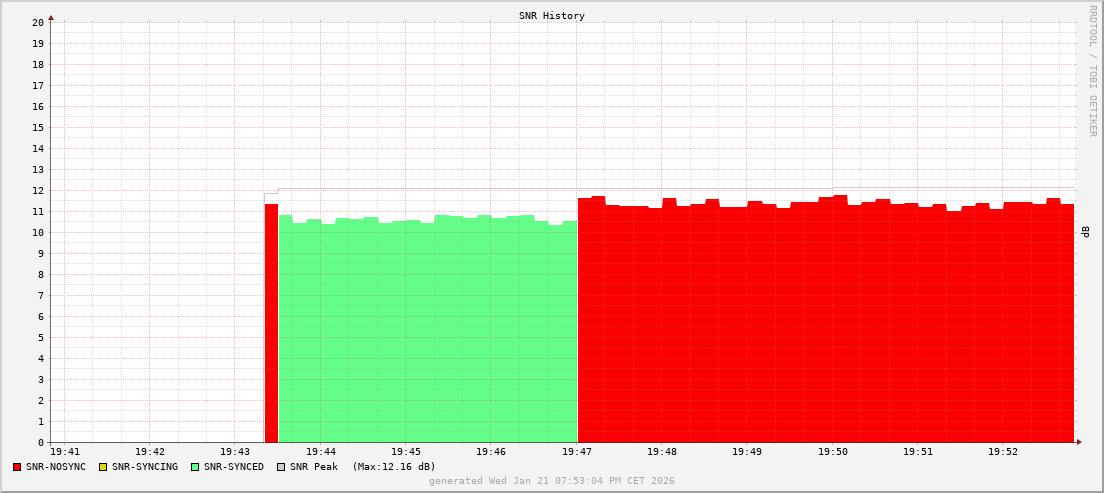This screenshot has width=1104, height=493.
Task: Click the red SNR-NOSYNC legend swatch
Action: tap(17, 467)
